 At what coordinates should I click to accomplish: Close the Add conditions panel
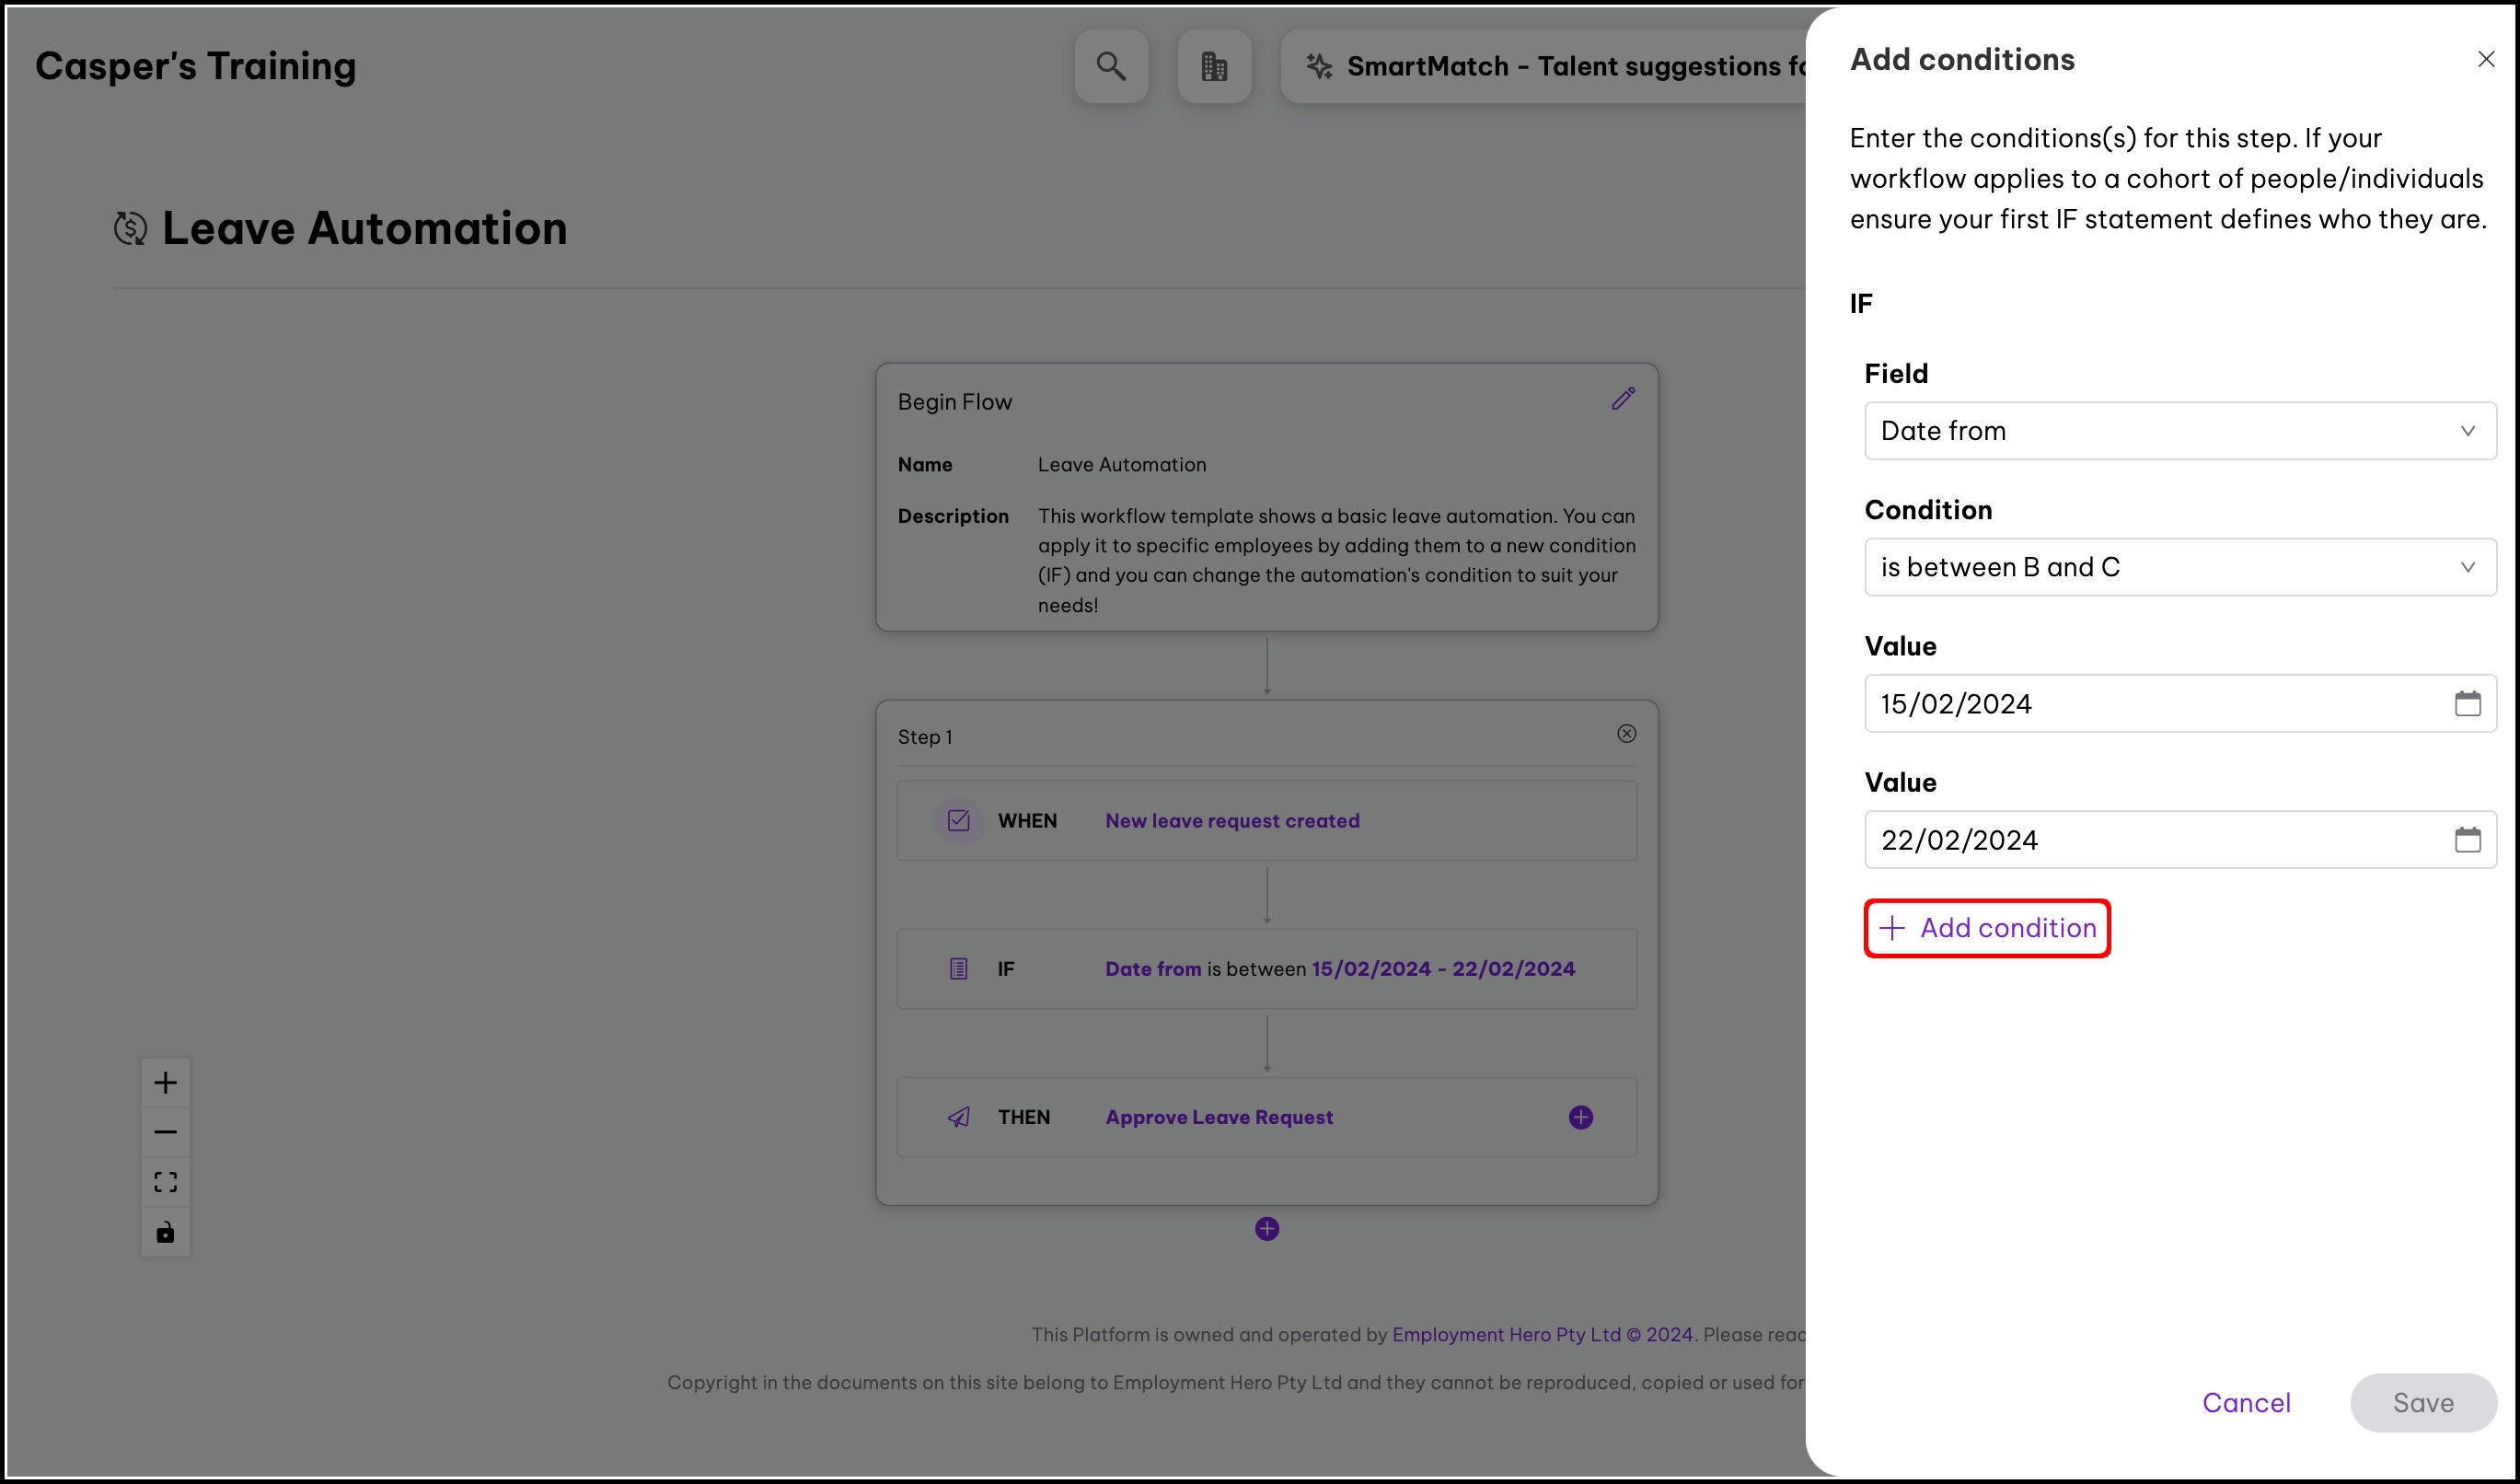click(2486, 59)
